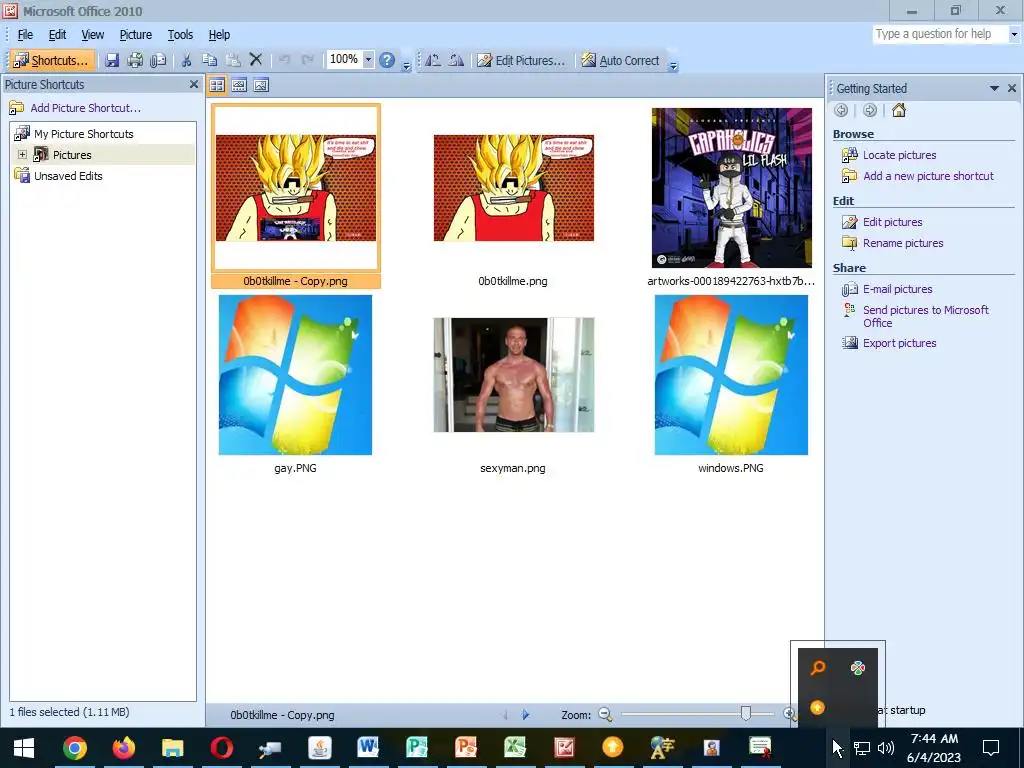Open the Tools menu

tap(180, 35)
